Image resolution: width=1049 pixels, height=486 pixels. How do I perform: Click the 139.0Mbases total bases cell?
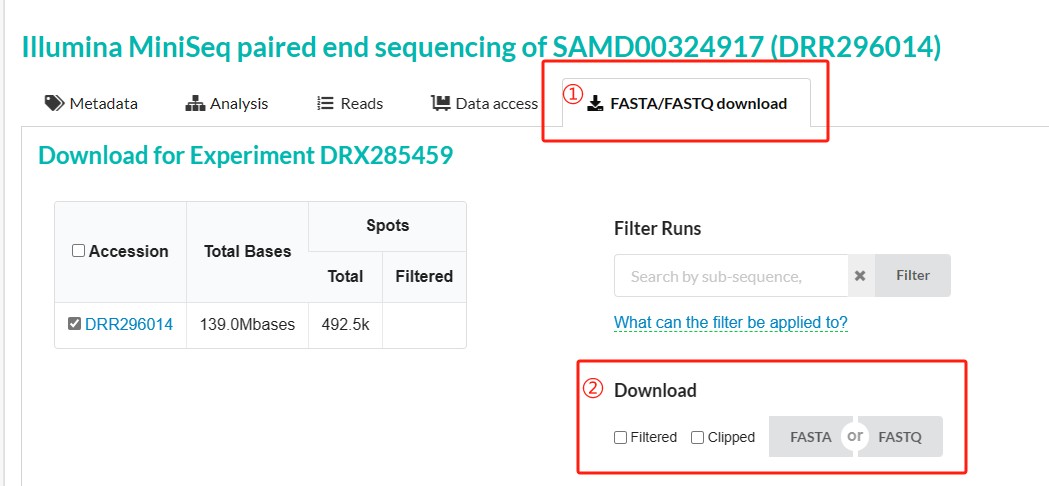tap(248, 325)
